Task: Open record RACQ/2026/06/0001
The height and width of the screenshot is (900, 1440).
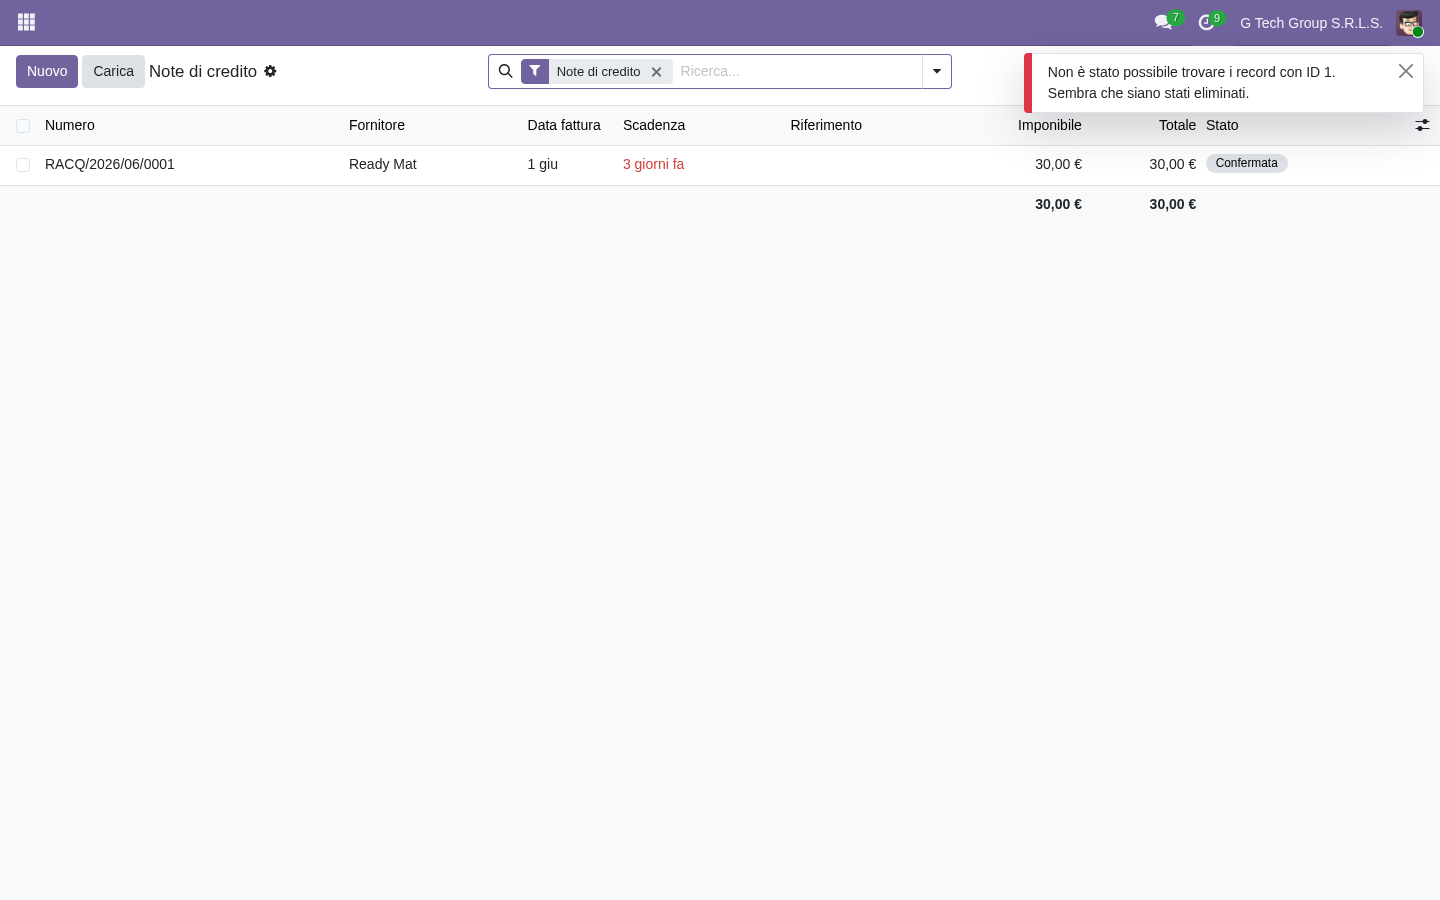Action: (110, 164)
